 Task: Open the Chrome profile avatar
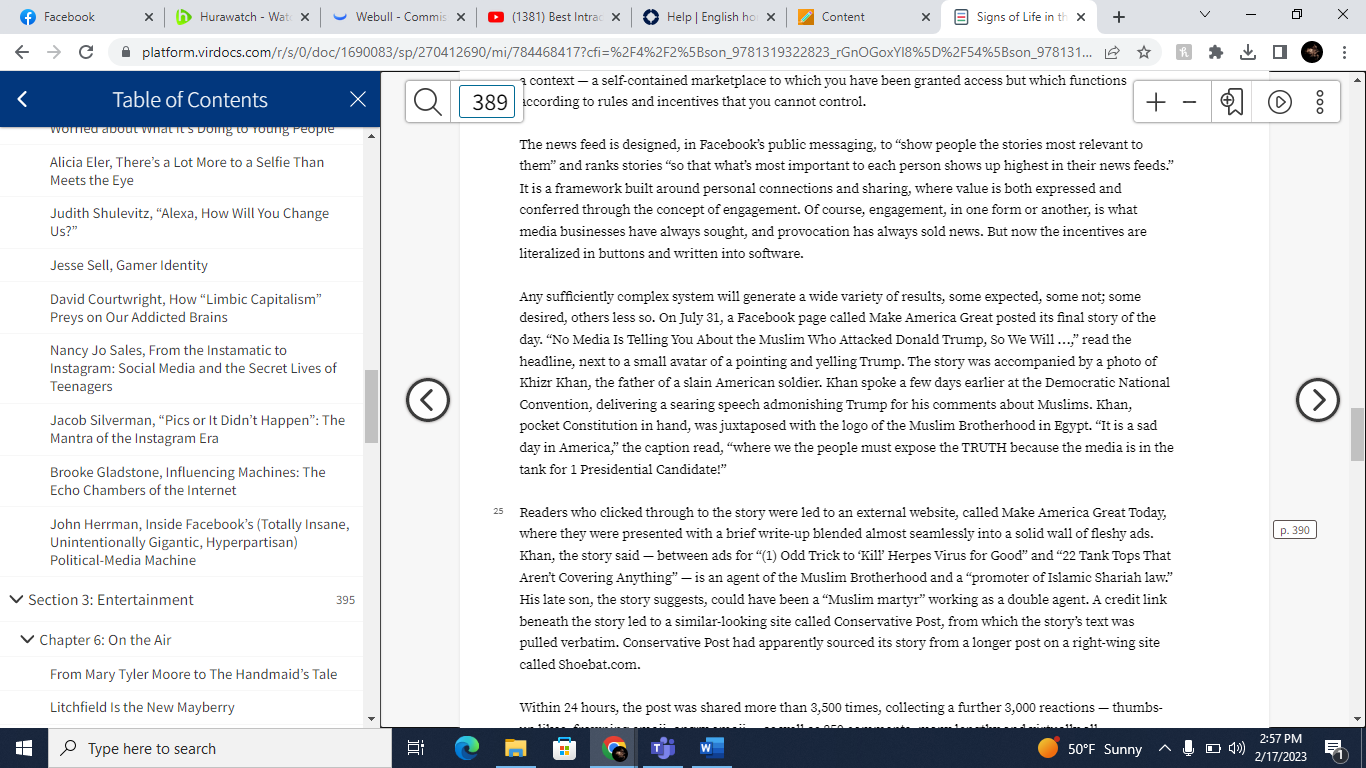coord(1312,52)
